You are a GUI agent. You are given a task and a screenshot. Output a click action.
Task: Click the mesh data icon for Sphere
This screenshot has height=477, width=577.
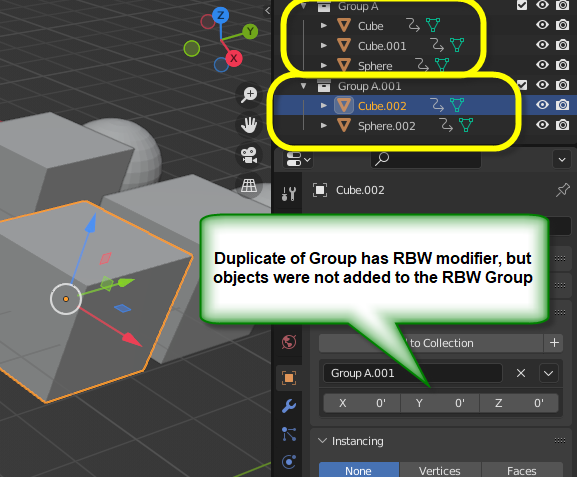point(442,65)
